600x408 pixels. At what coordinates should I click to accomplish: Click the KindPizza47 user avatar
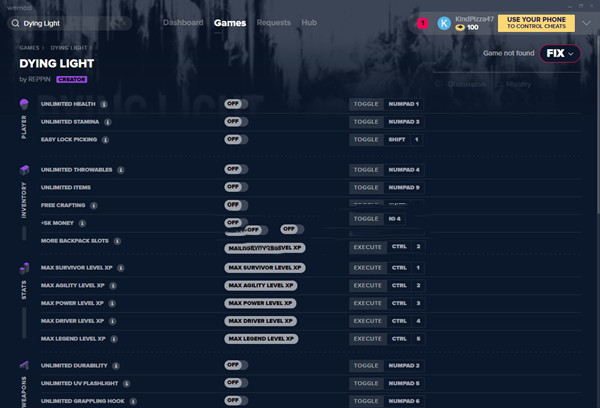pyautogui.click(x=444, y=22)
